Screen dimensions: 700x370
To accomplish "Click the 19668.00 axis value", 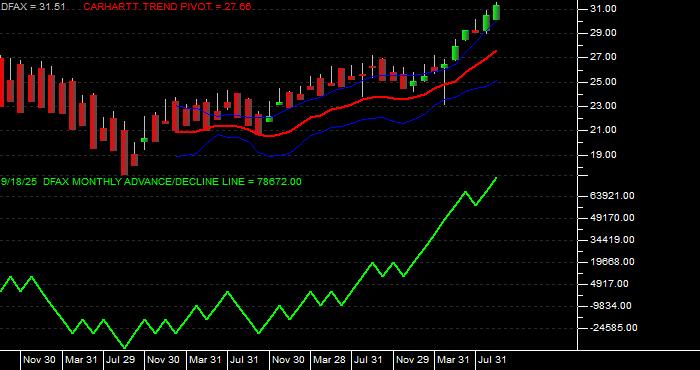I will pos(612,262).
